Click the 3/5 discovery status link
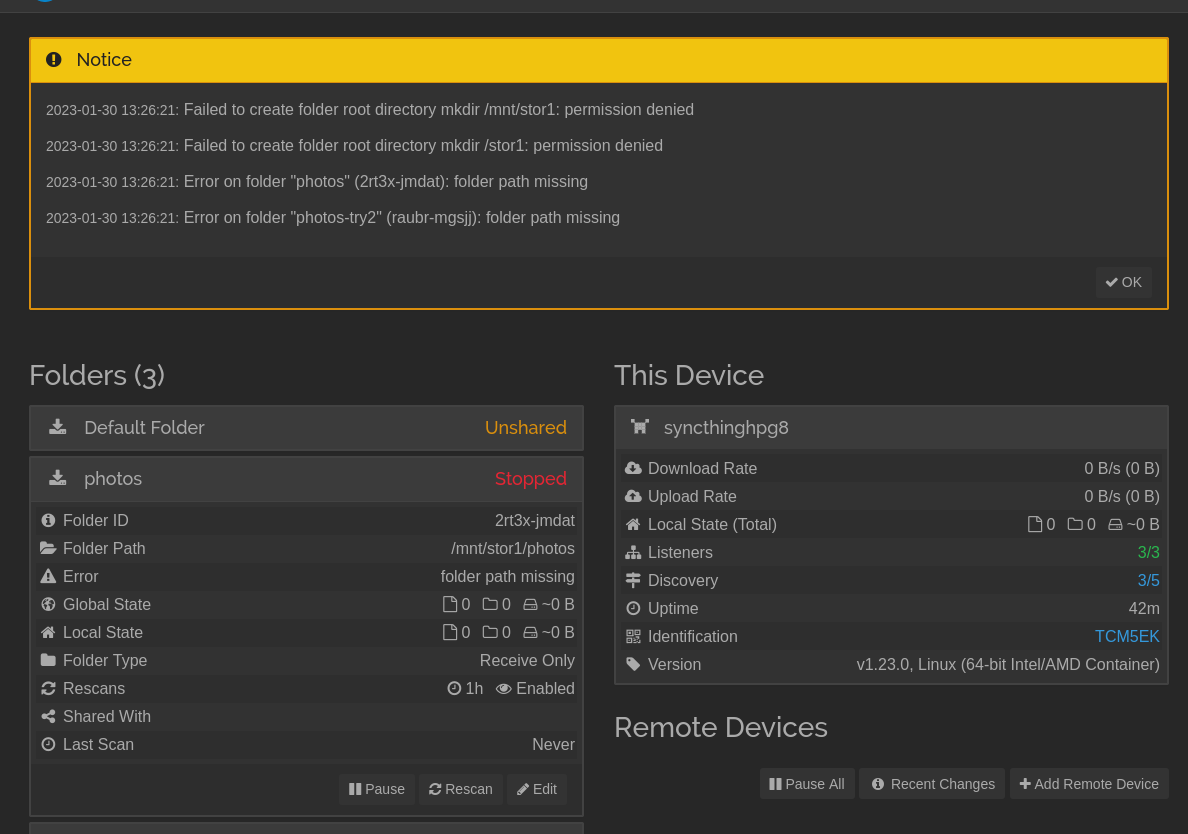The image size is (1188, 834). (x=1148, y=581)
